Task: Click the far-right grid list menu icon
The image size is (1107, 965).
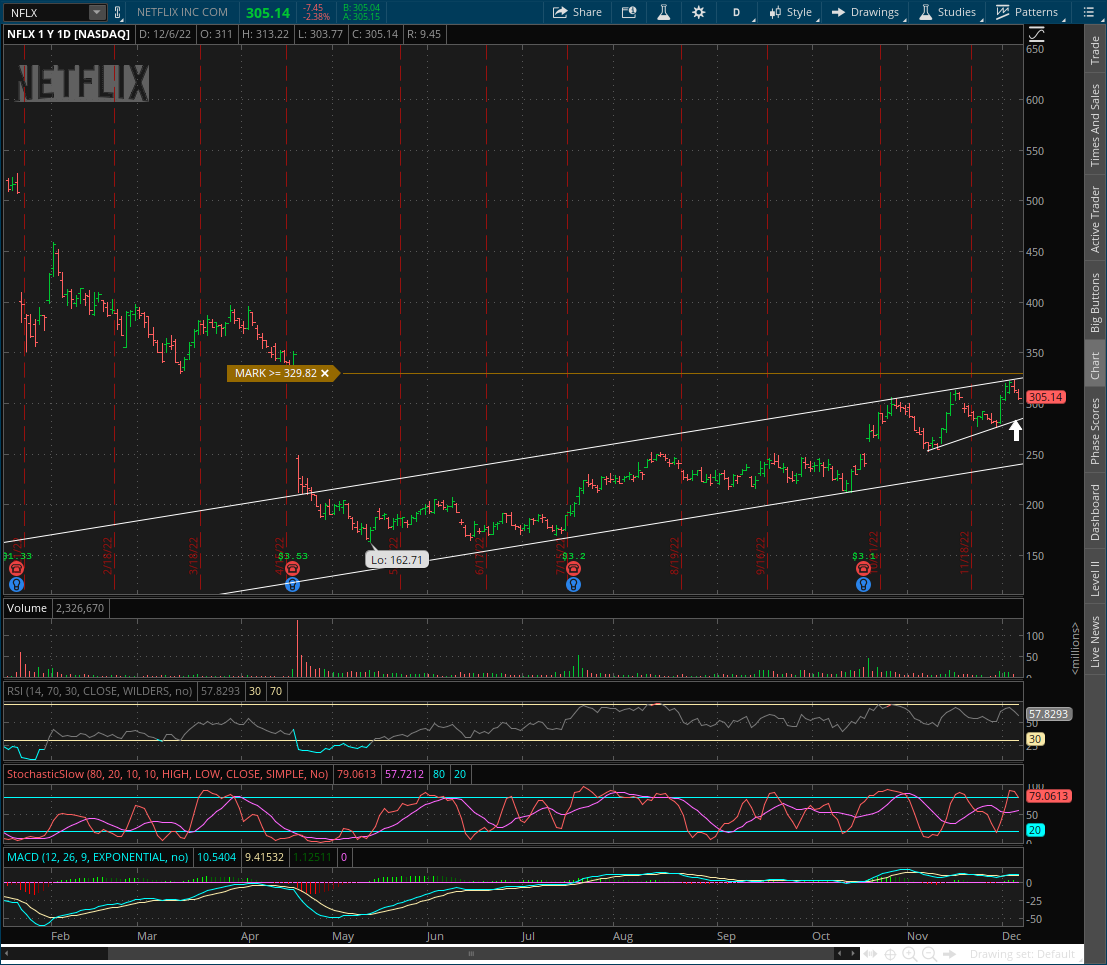Action: 1088,12
